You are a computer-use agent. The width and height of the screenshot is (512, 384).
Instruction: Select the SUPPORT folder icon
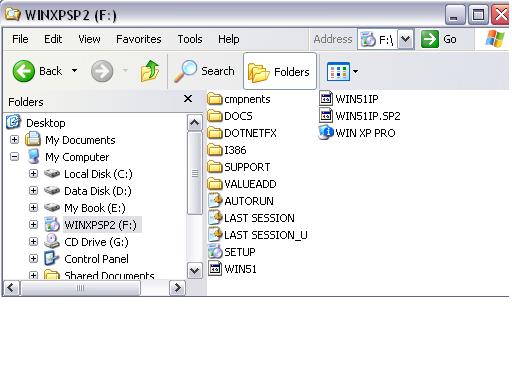215,167
